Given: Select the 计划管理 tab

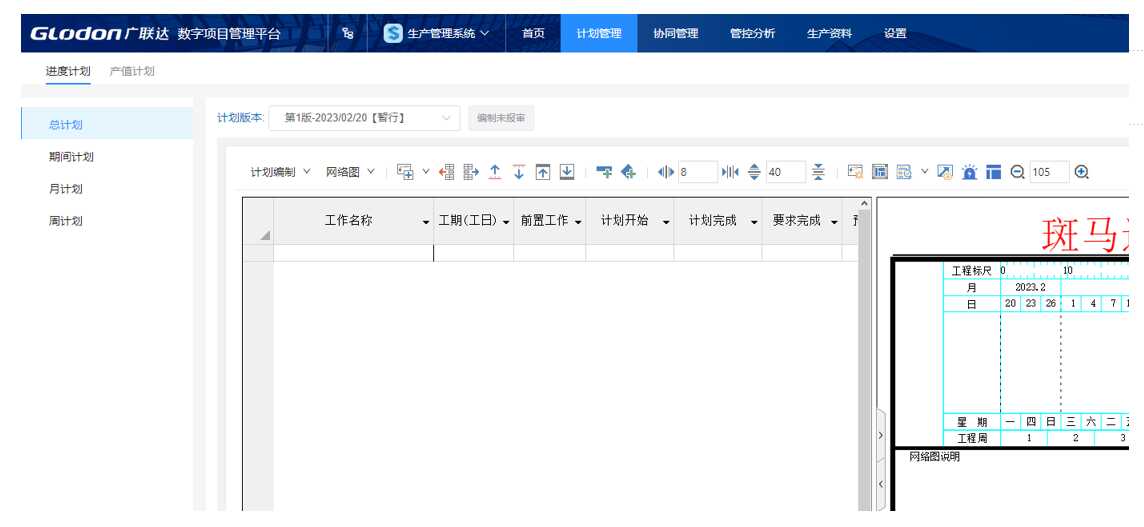Looking at the screenshot, I should (x=599, y=33).
